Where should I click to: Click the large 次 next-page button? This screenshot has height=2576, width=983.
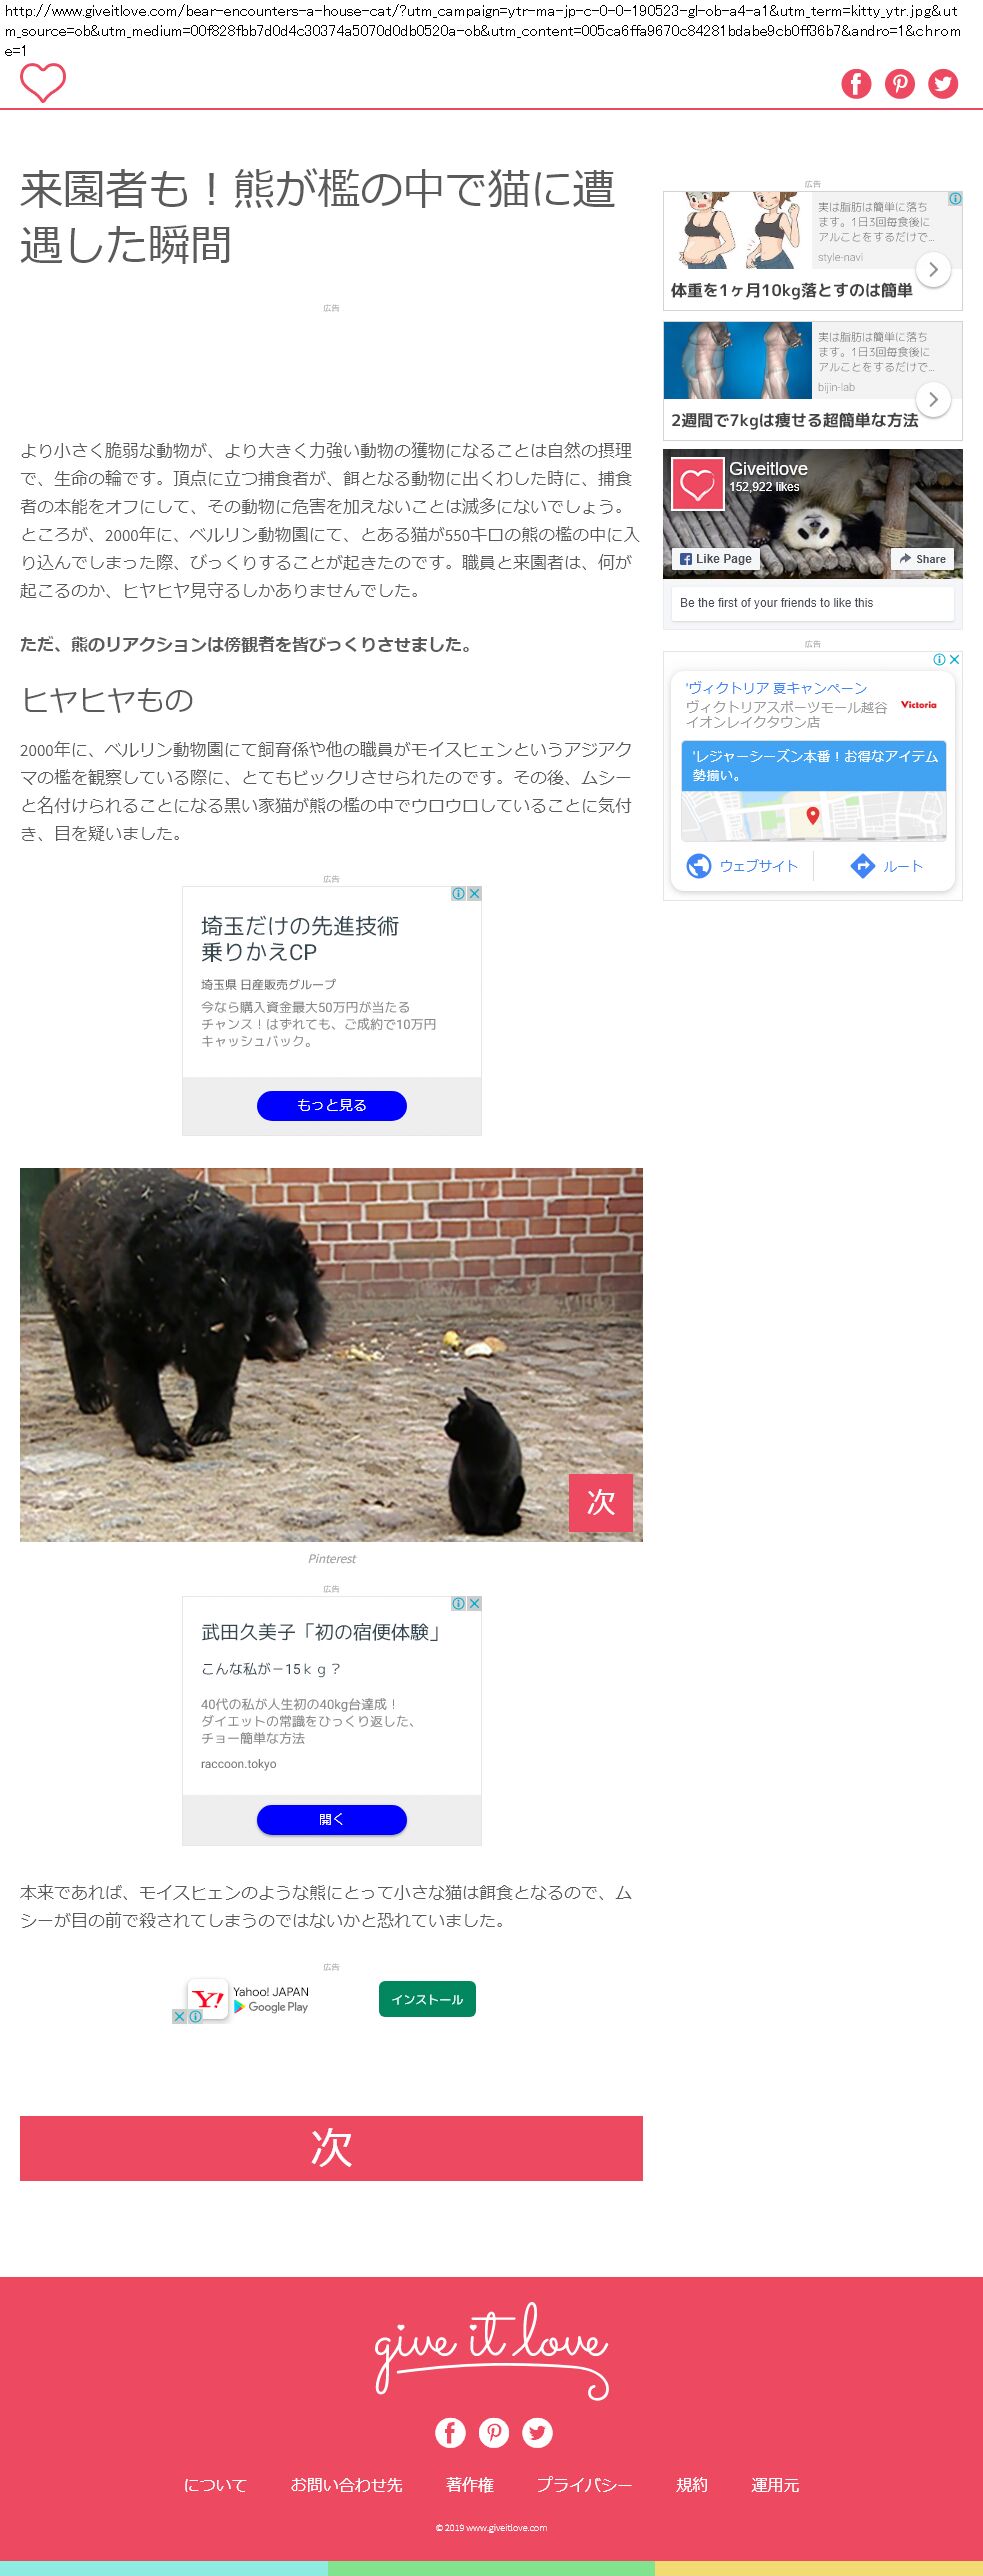pos(331,2148)
